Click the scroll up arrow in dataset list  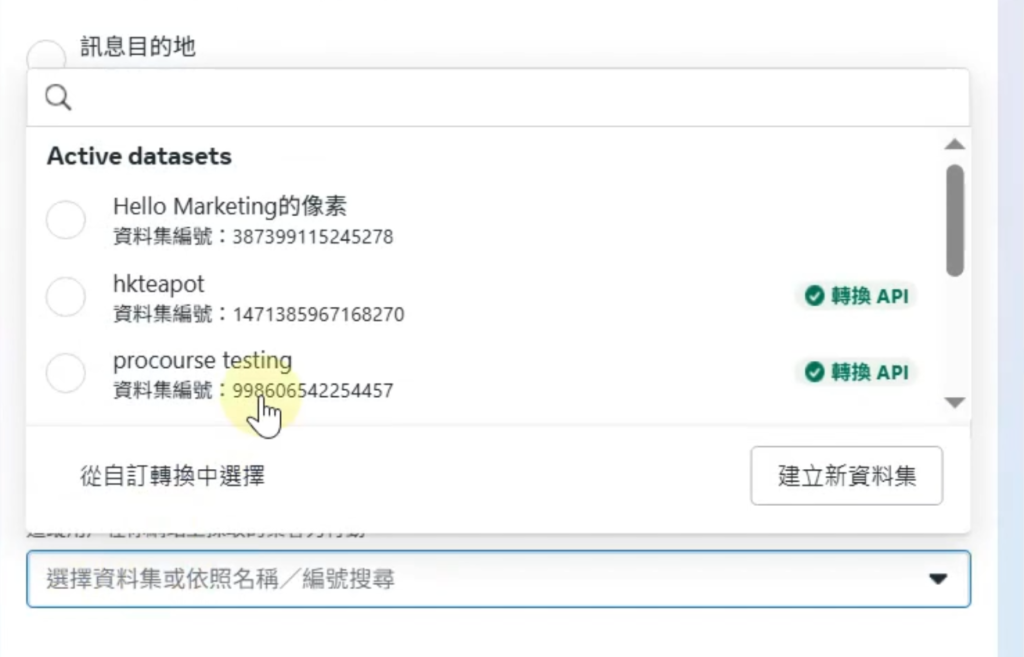[955, 145]
